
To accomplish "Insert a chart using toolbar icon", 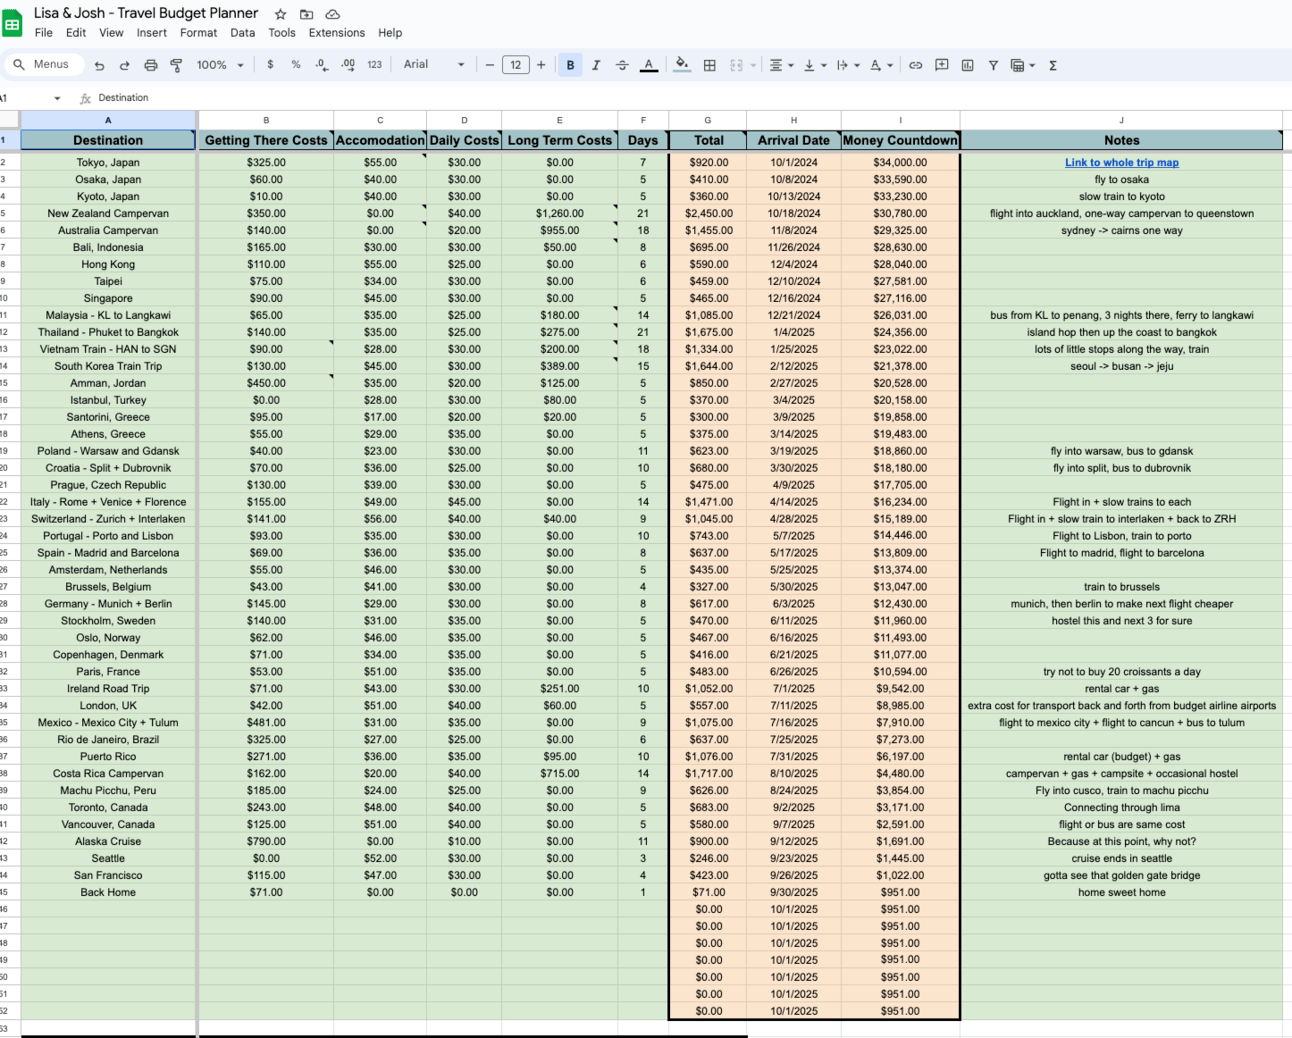I will pos(967,65).
